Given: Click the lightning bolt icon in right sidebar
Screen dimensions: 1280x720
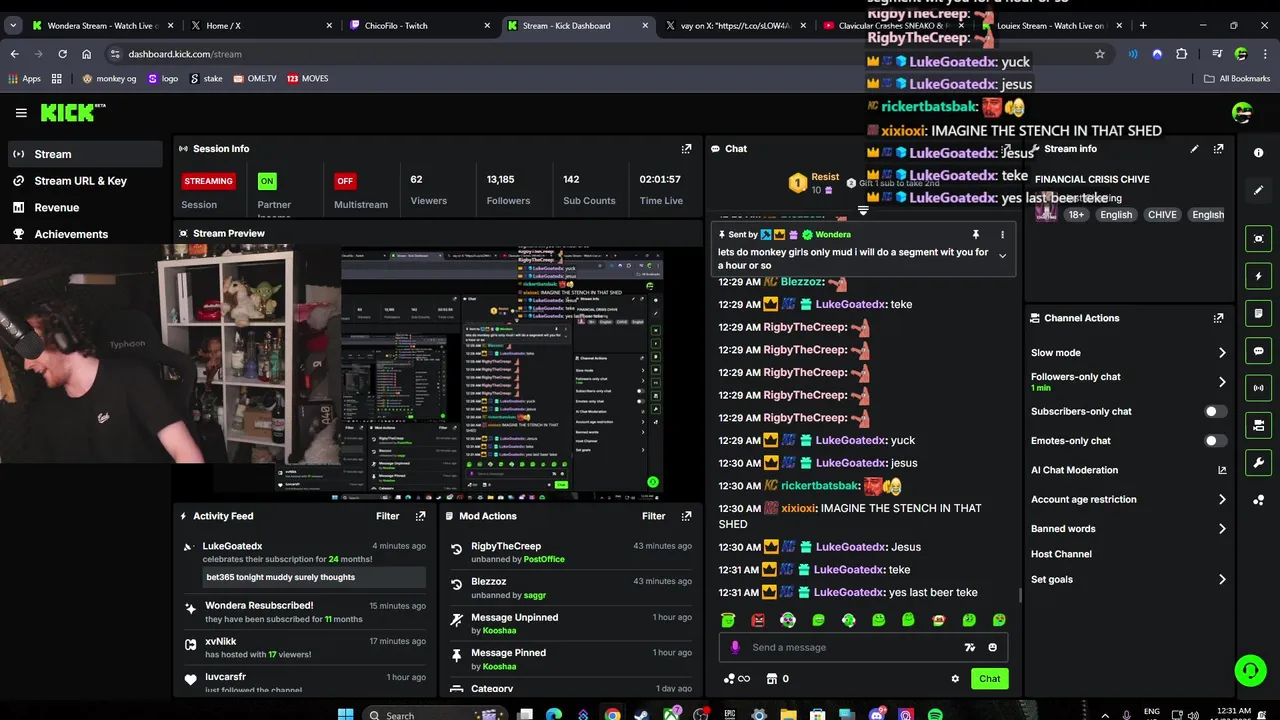Looking at the screenshot, I should 1258,276.
